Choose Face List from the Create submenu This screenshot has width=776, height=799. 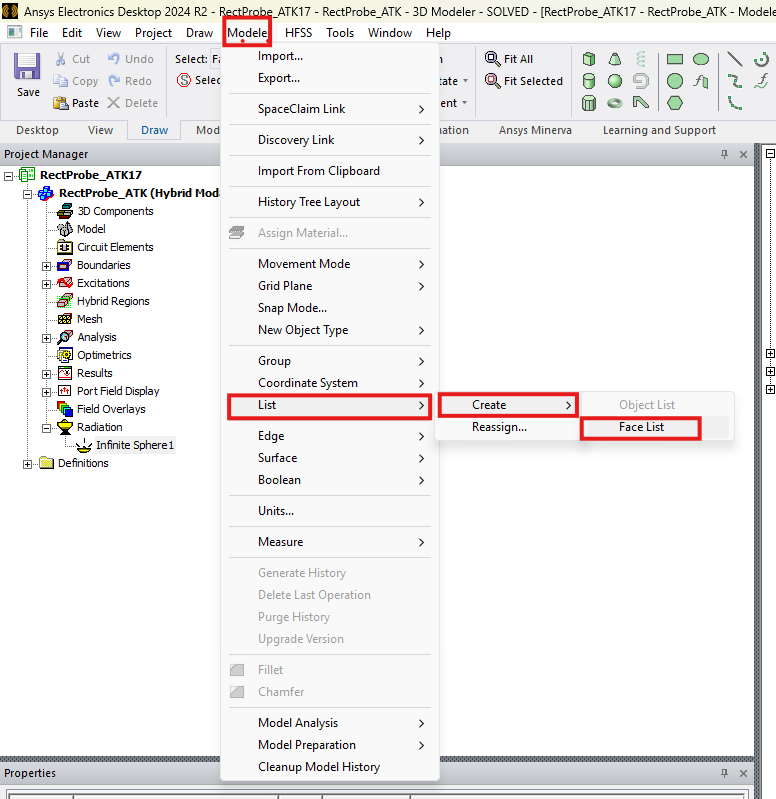click(x=641, y=427)
